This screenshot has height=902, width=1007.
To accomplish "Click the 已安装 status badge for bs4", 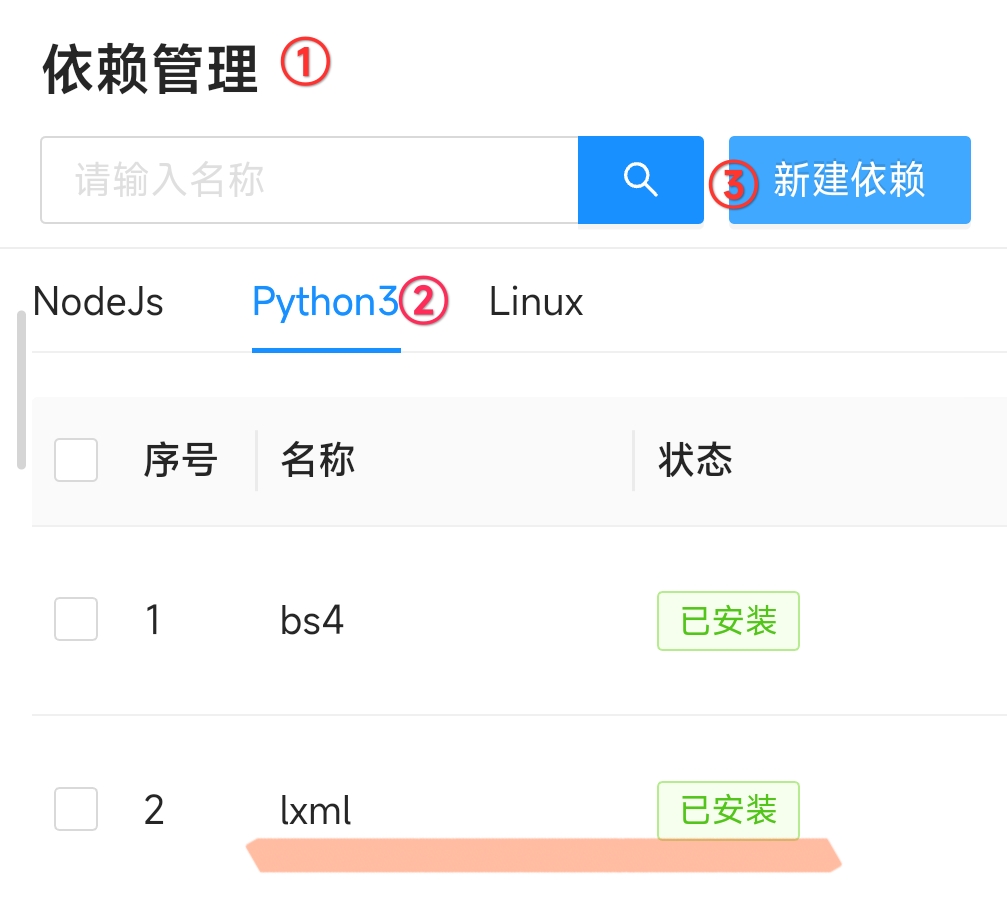I will (728, 620).
